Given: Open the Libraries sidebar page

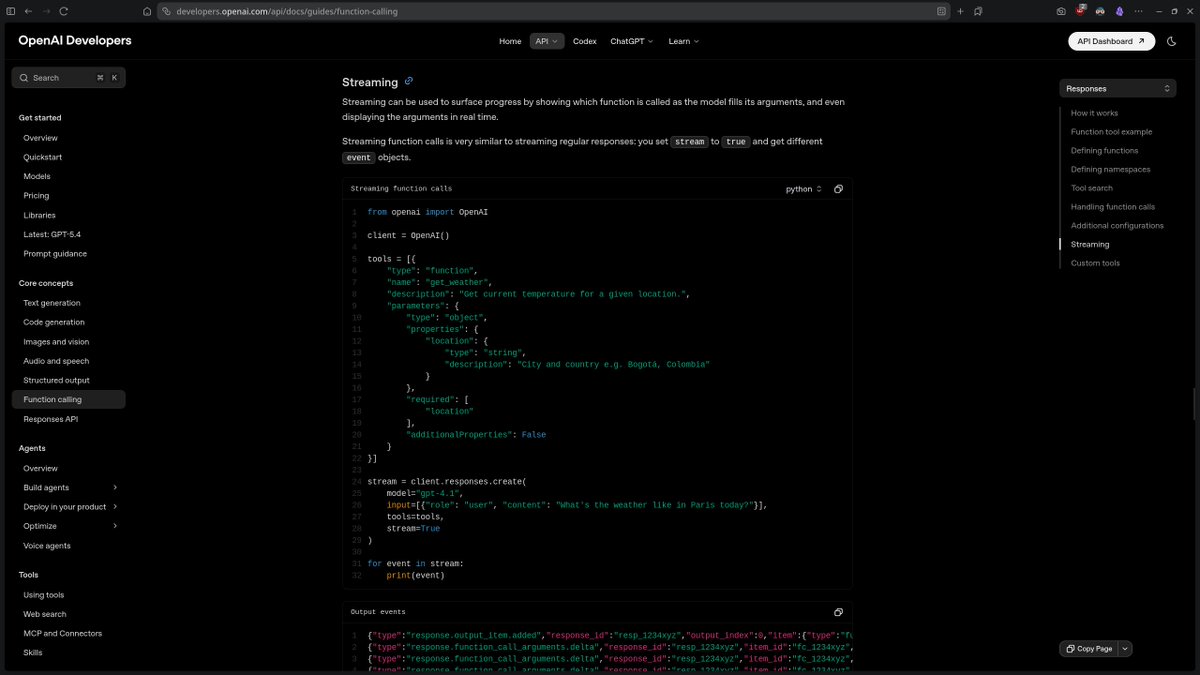Looking at the screenshot, I should [40, 215].
